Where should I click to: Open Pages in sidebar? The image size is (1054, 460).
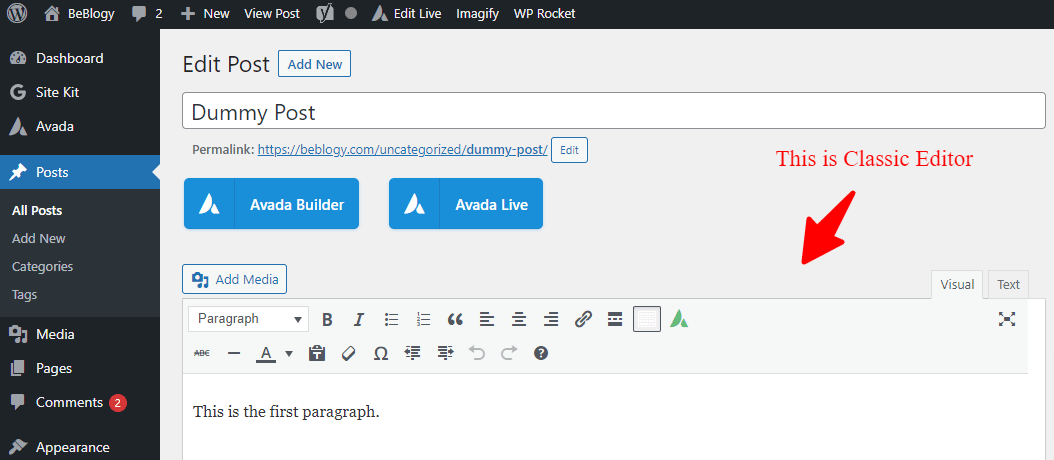click(79, 369)
